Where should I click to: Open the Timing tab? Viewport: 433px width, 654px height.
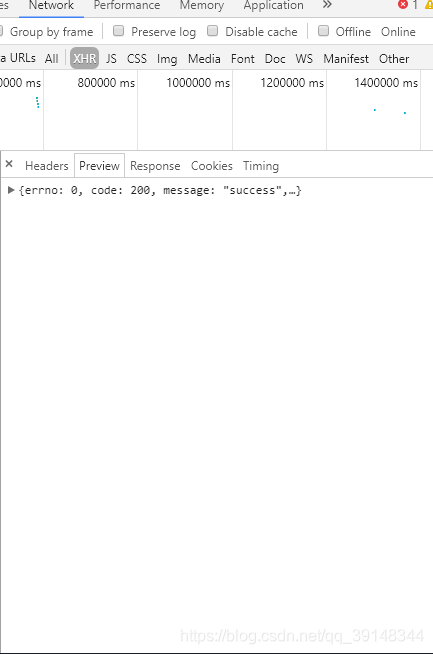[261, 166]
